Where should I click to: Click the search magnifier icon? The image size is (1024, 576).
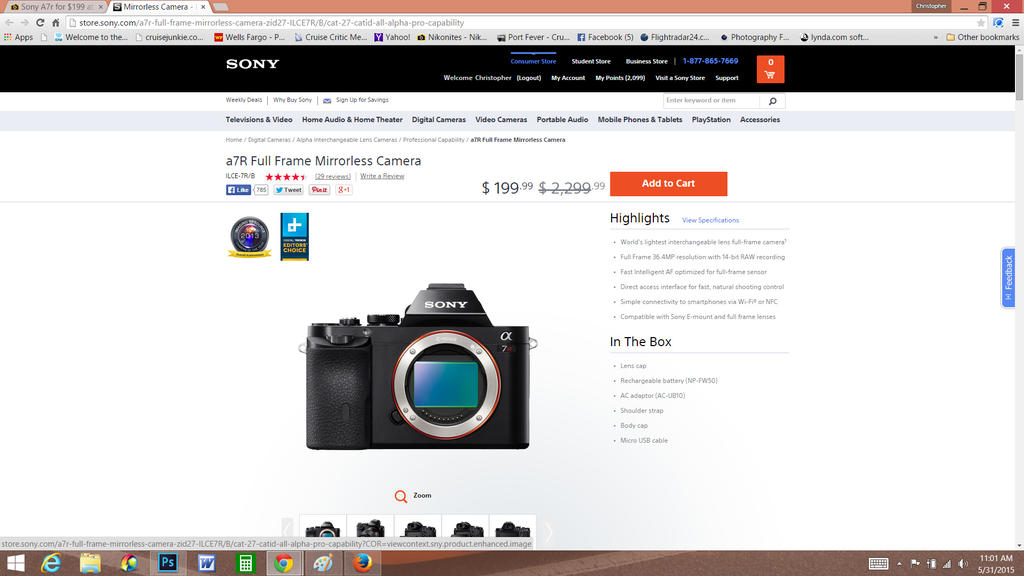[772, 101]
